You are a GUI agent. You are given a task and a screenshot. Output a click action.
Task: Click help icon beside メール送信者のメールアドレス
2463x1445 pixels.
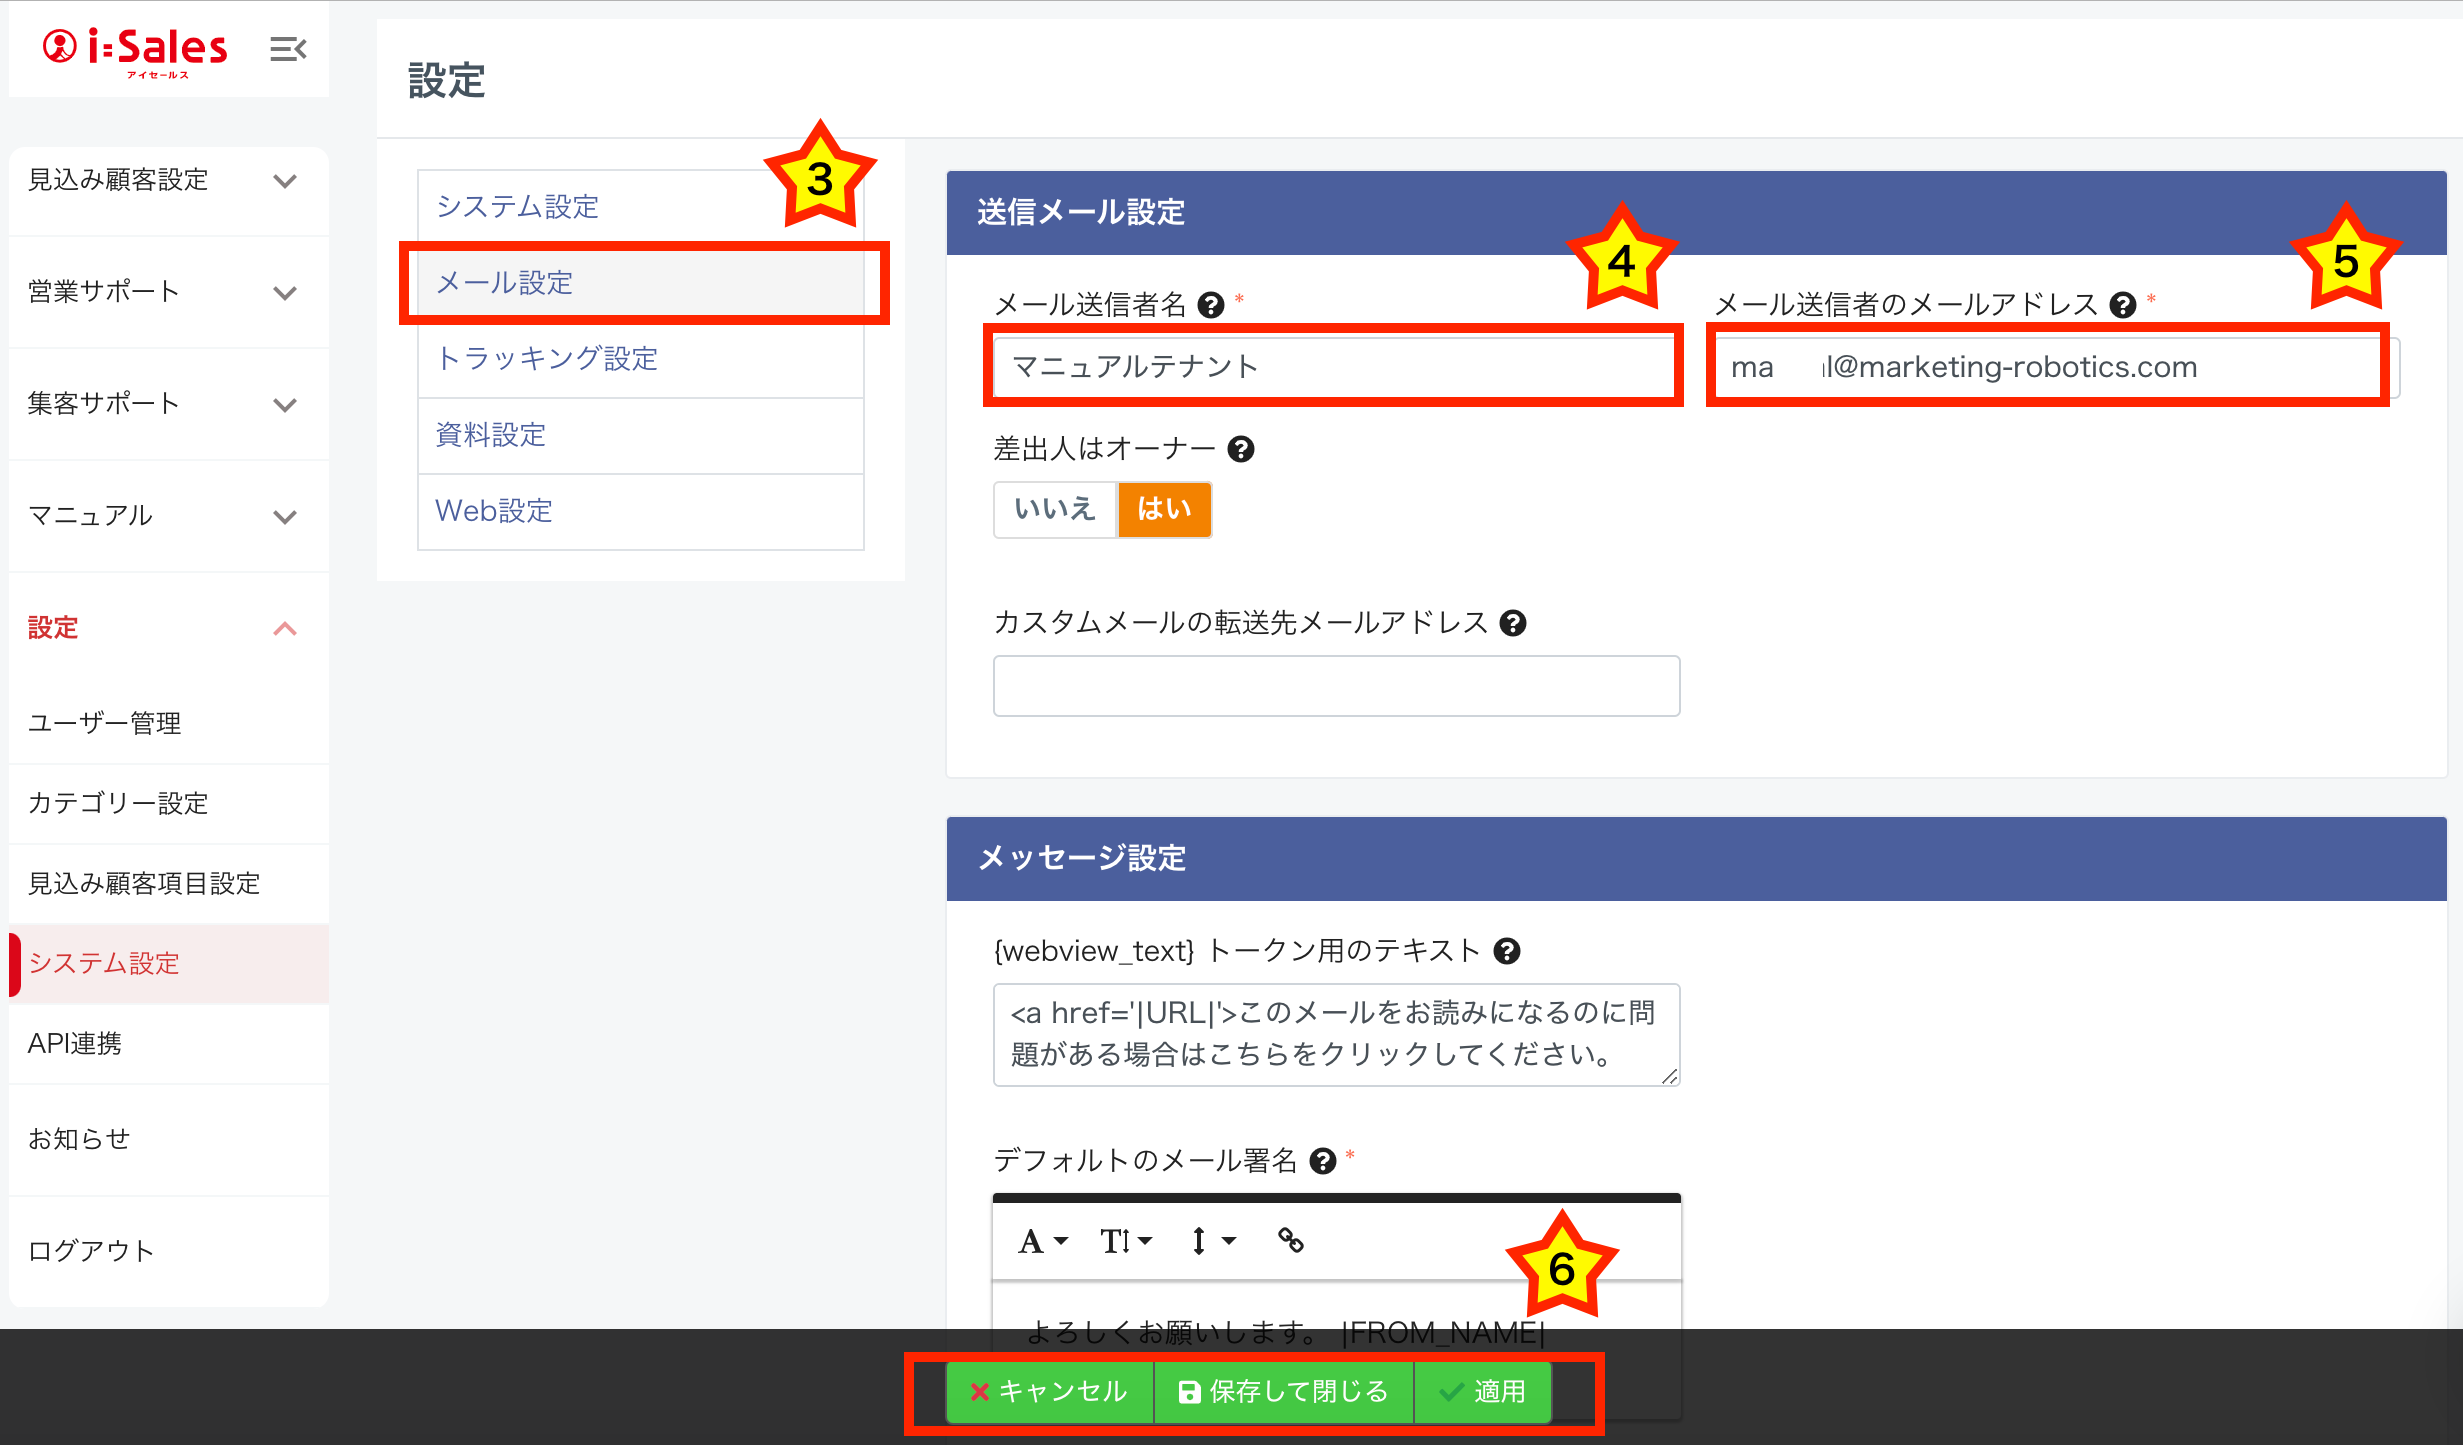[2122, 305]
